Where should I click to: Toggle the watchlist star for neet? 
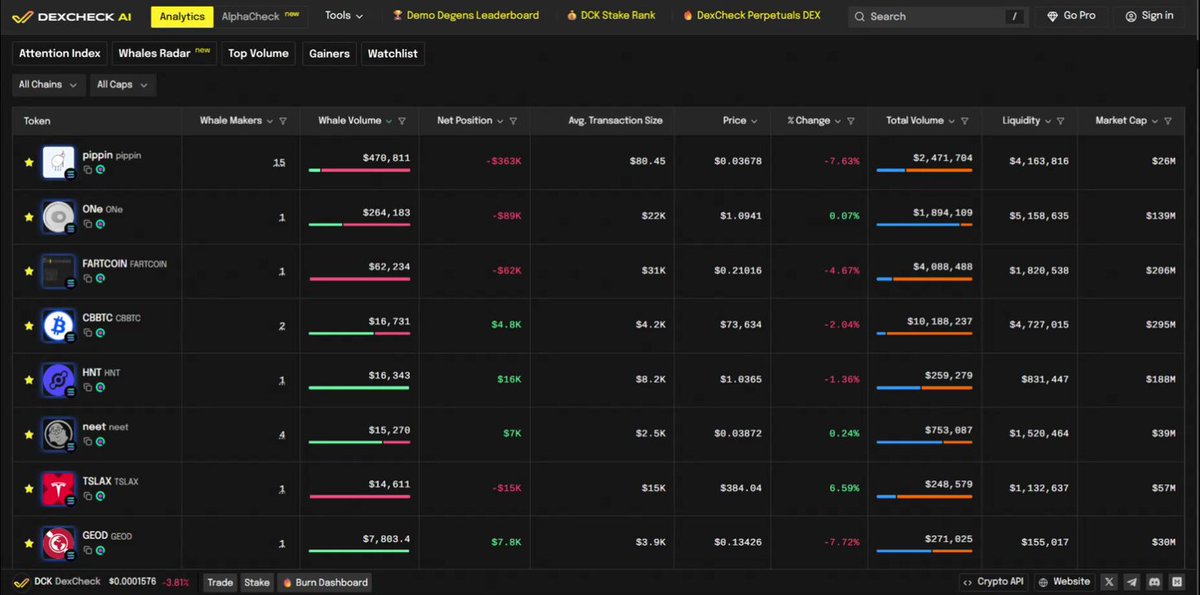29,433
